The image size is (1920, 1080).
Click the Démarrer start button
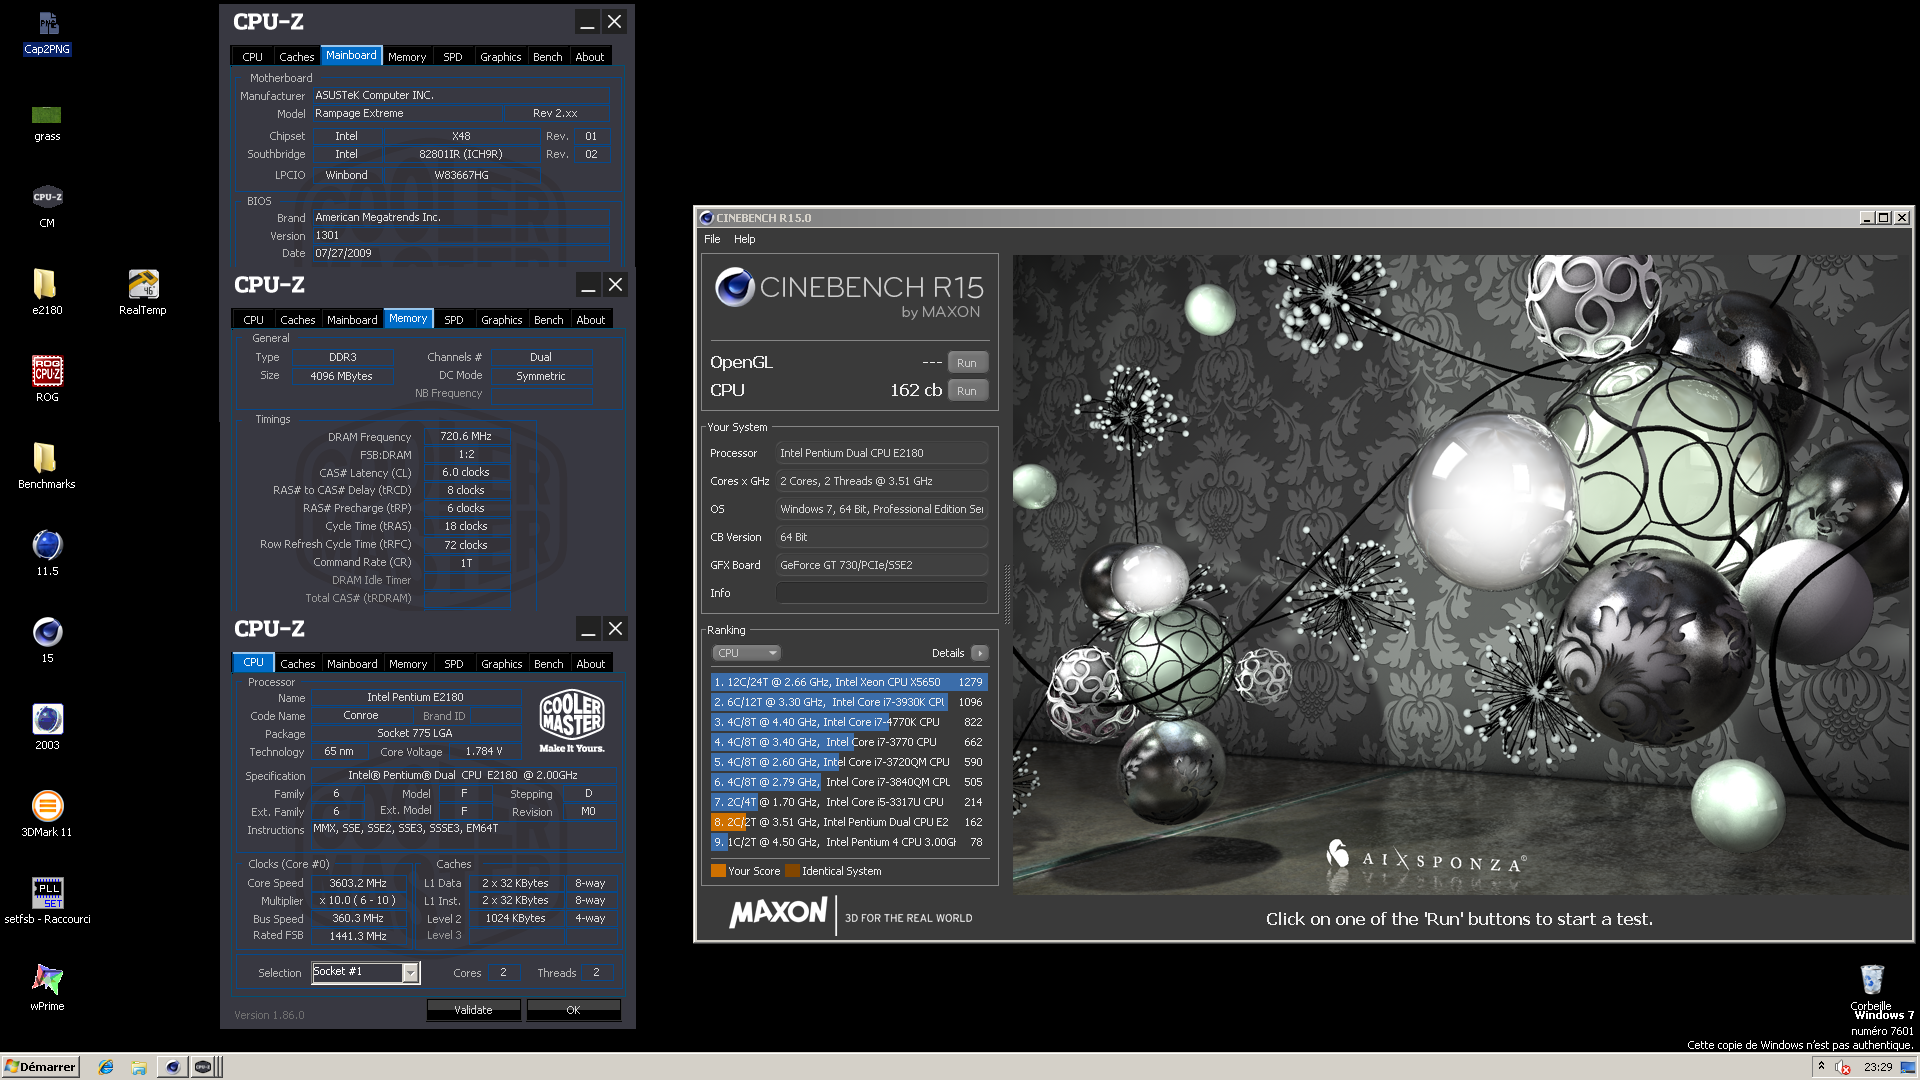[40, 1067]
